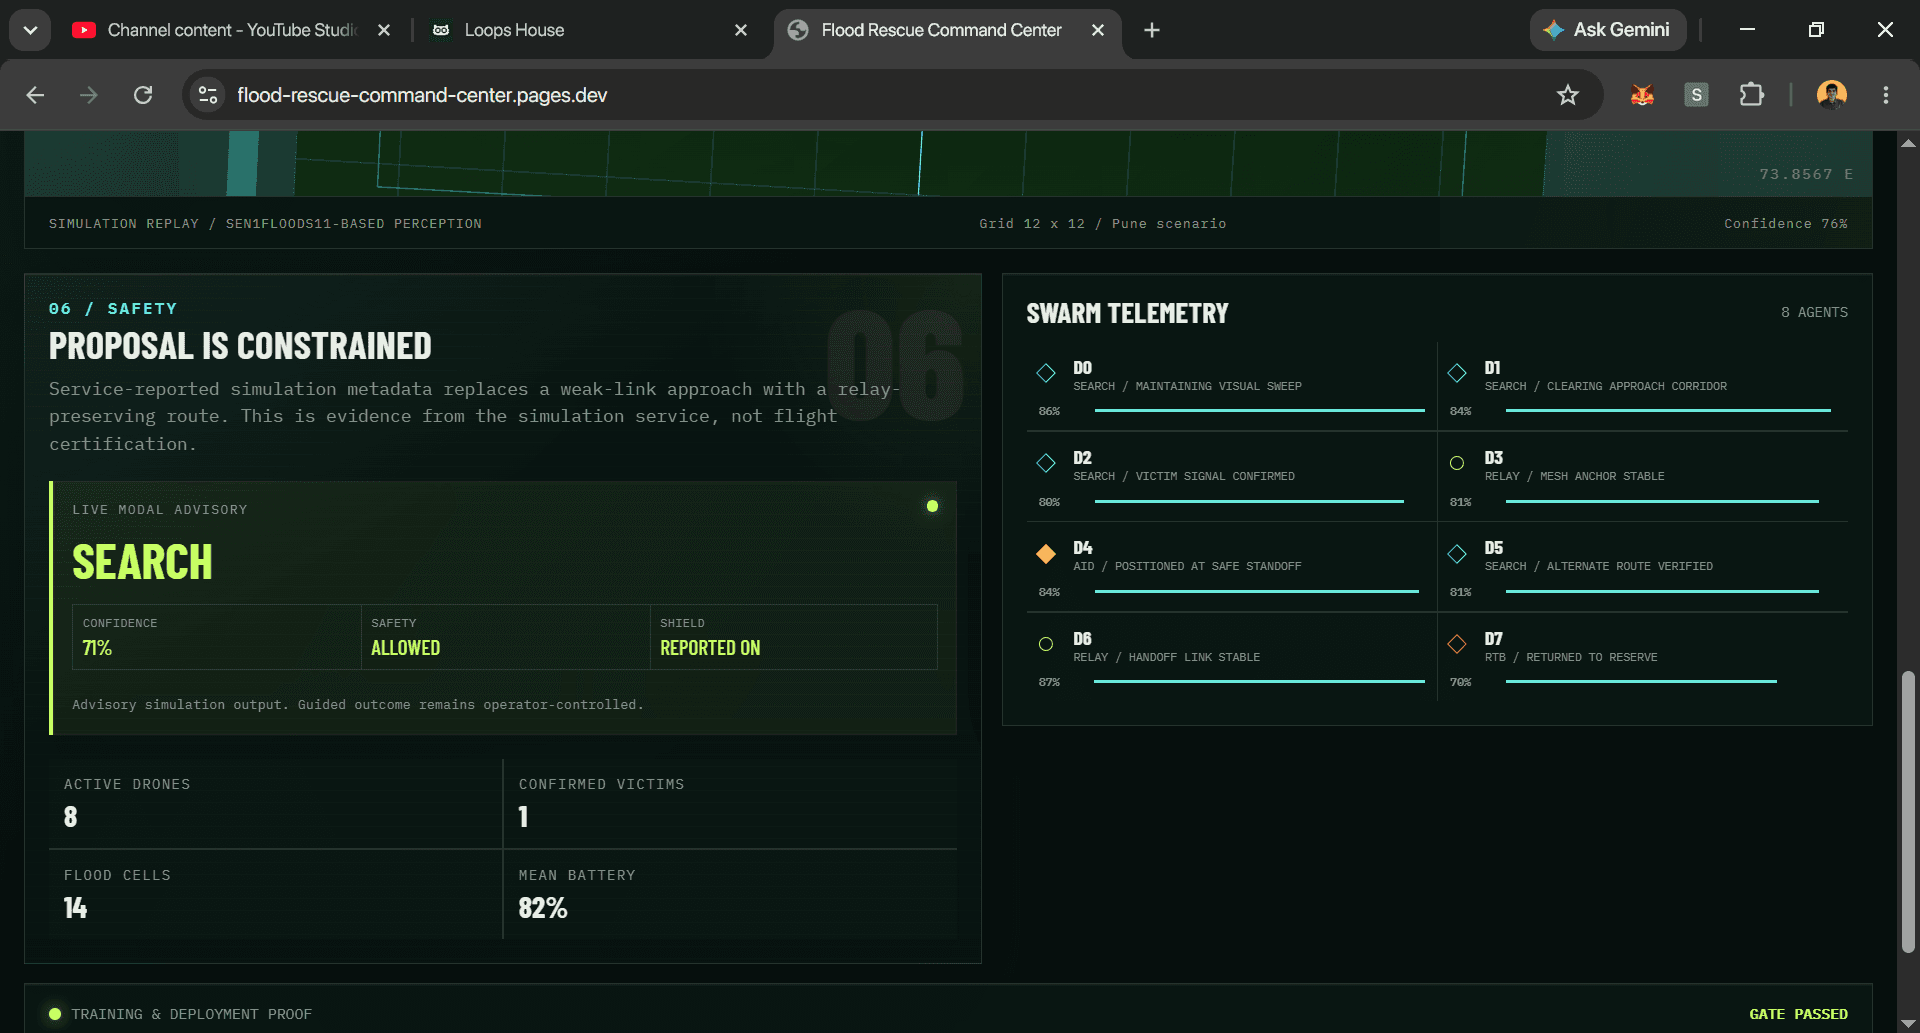The image size is (1920, 1033).
Task: Click D3 RELAY / MESH ANCHOR STABLE text
Action: point(1574,476)
